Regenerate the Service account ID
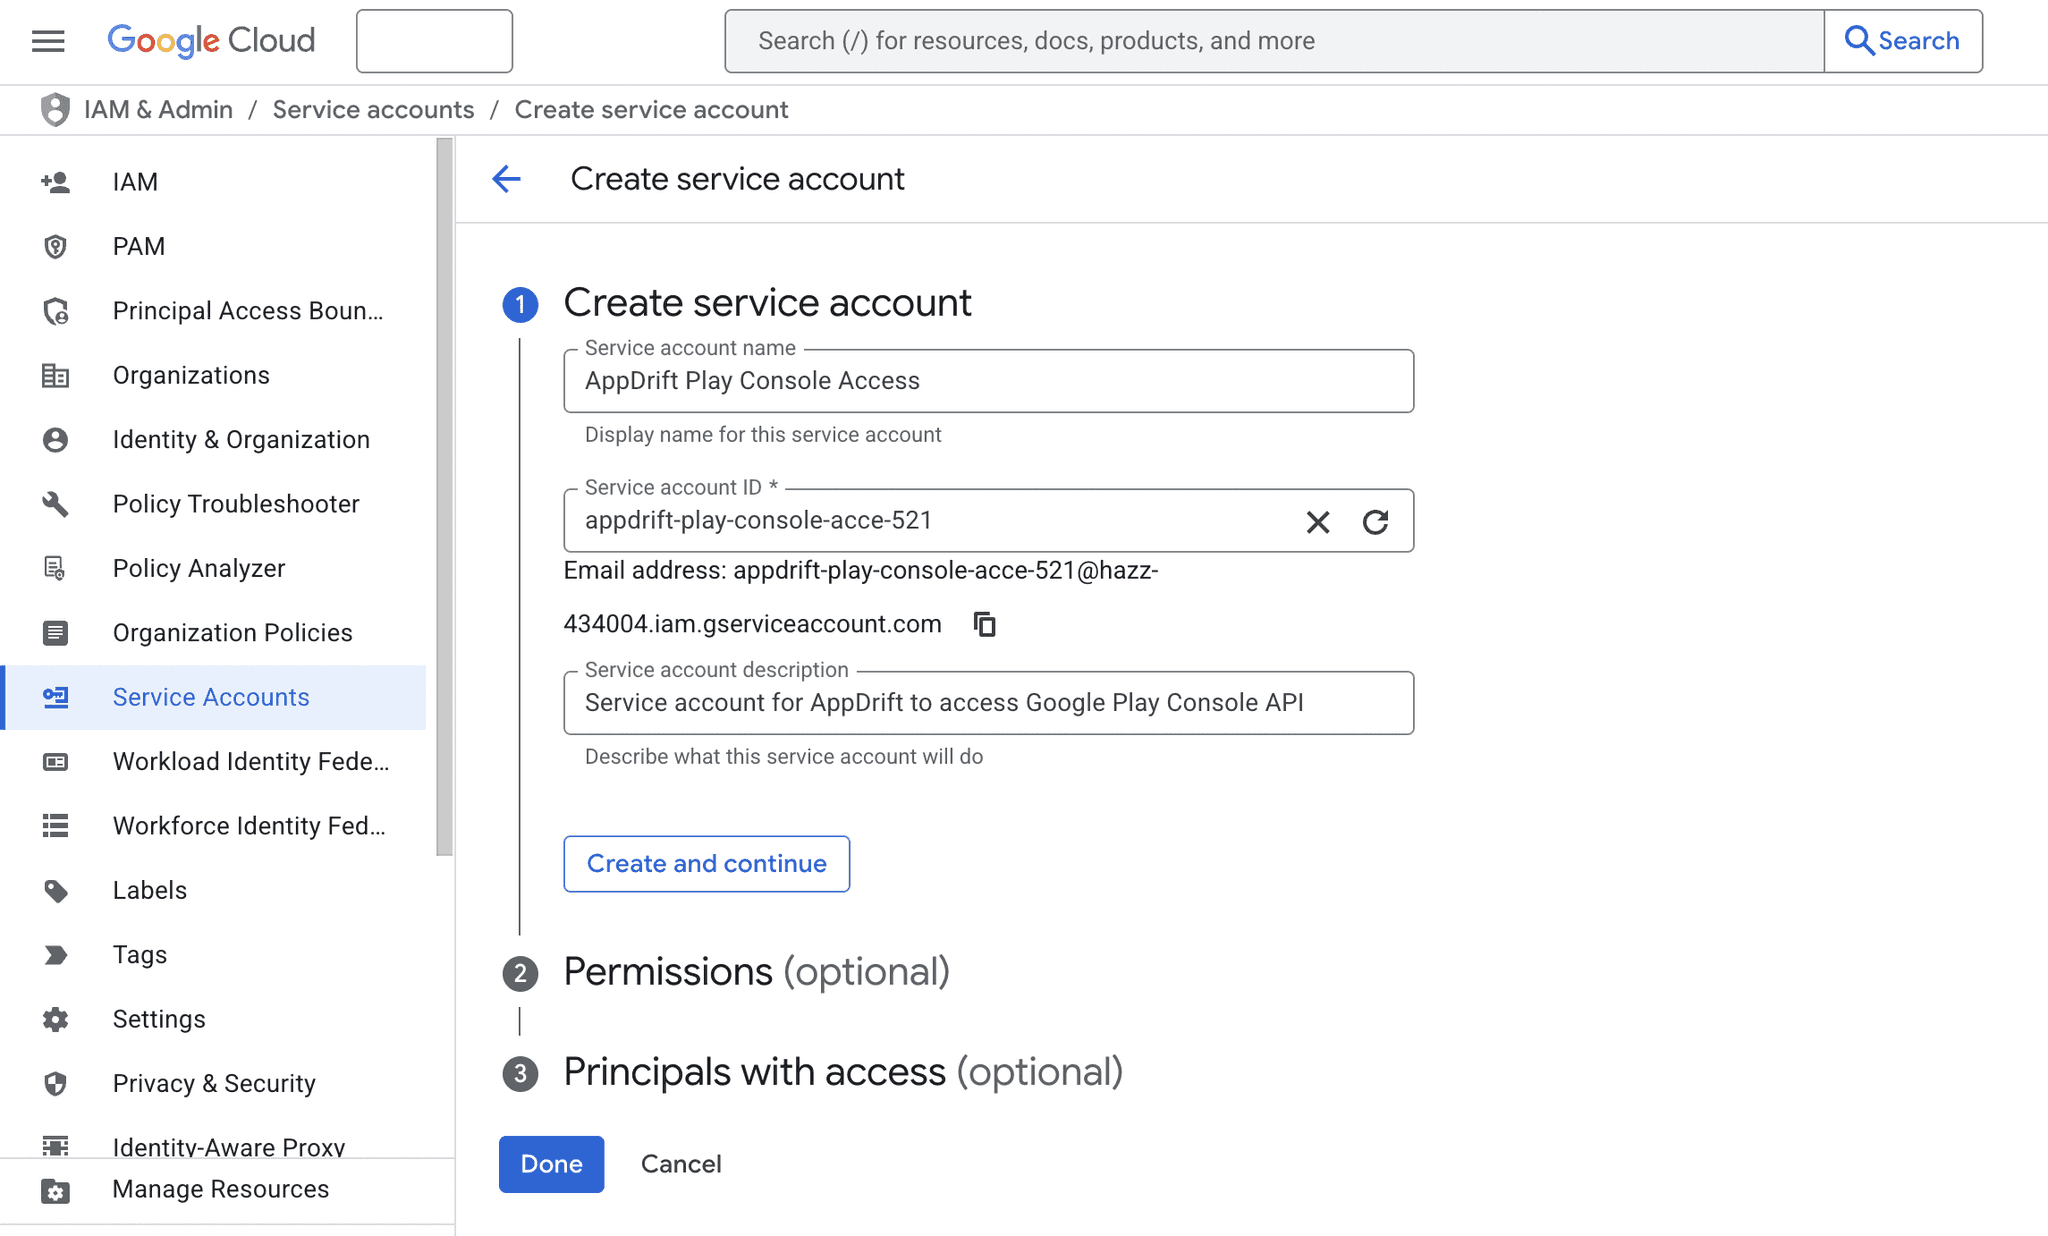 click(1376, 521)
